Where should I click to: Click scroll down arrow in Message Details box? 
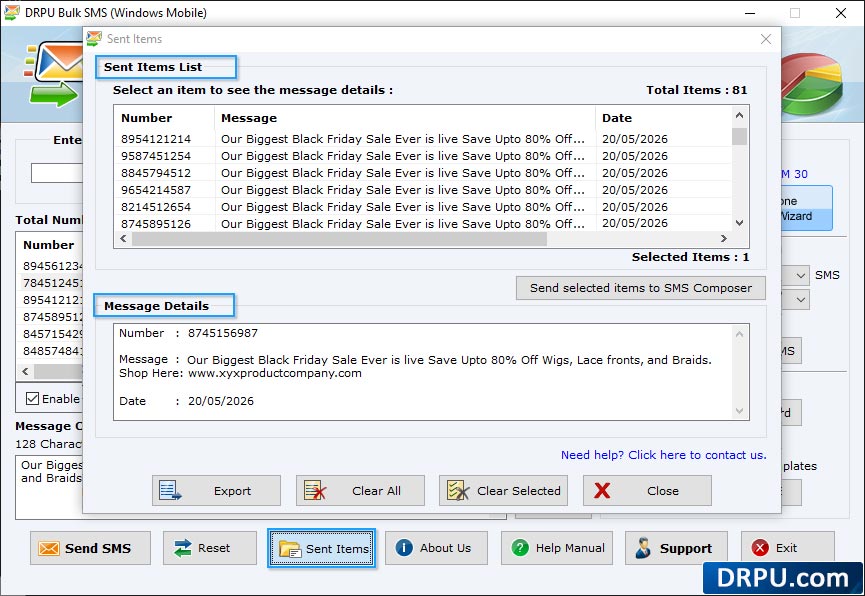coord(739,411)
